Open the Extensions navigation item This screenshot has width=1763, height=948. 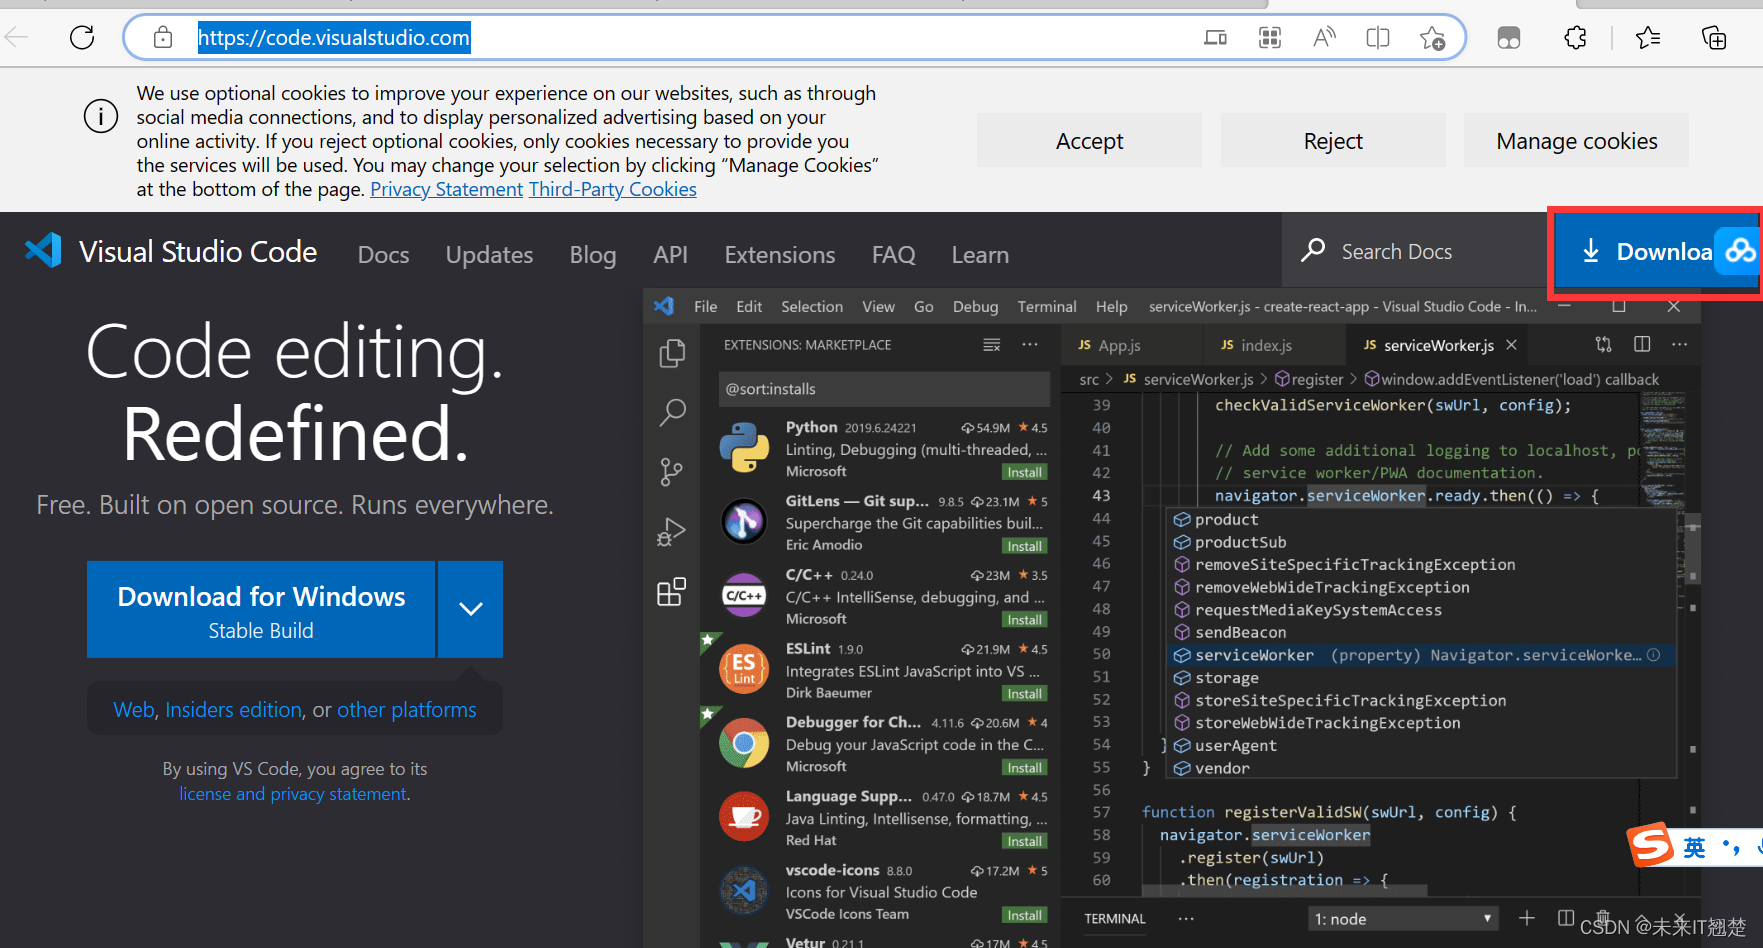point(780,255)
